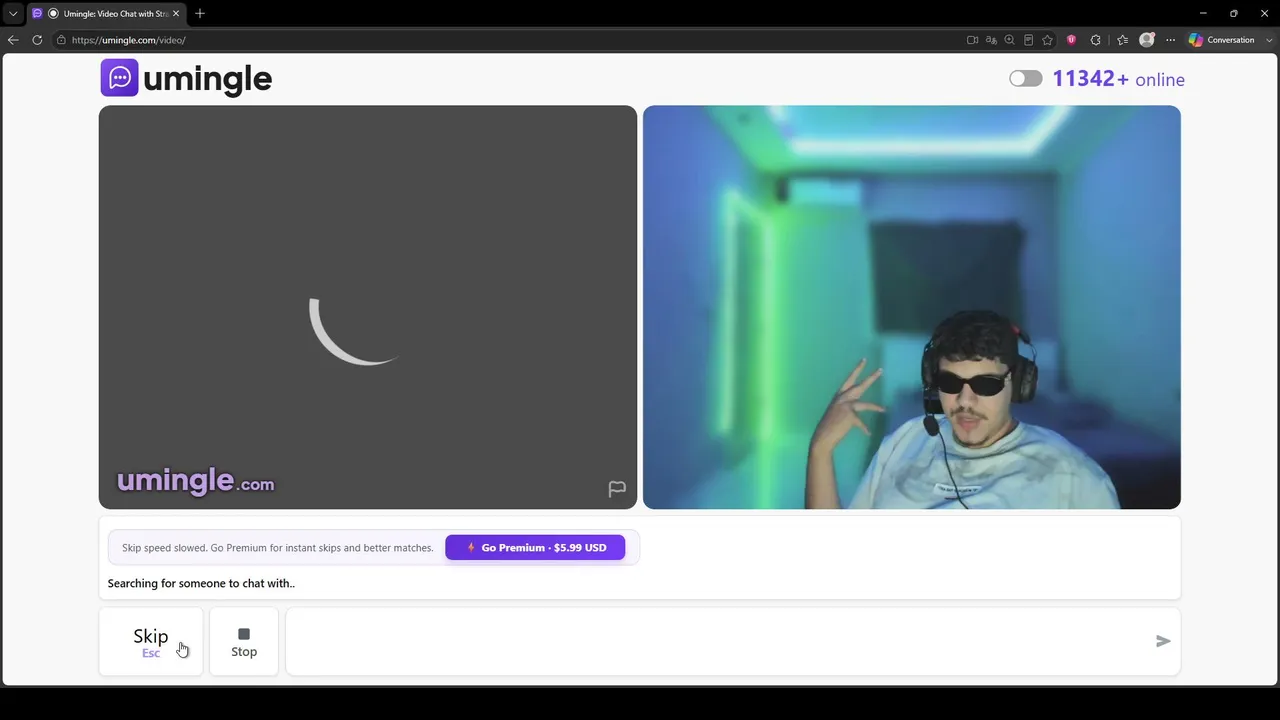Go back with the browser back arrow
The image size is (1280, 720).
[x=13, y=40]
